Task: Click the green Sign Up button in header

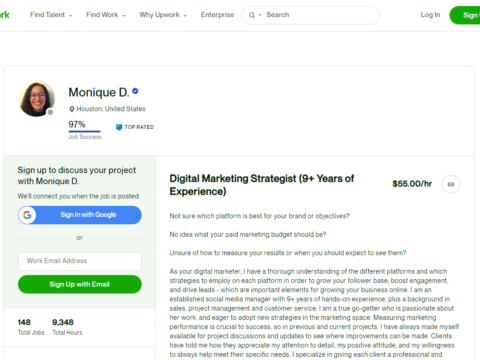Action: pyautogui.click(x=465, y=15)
